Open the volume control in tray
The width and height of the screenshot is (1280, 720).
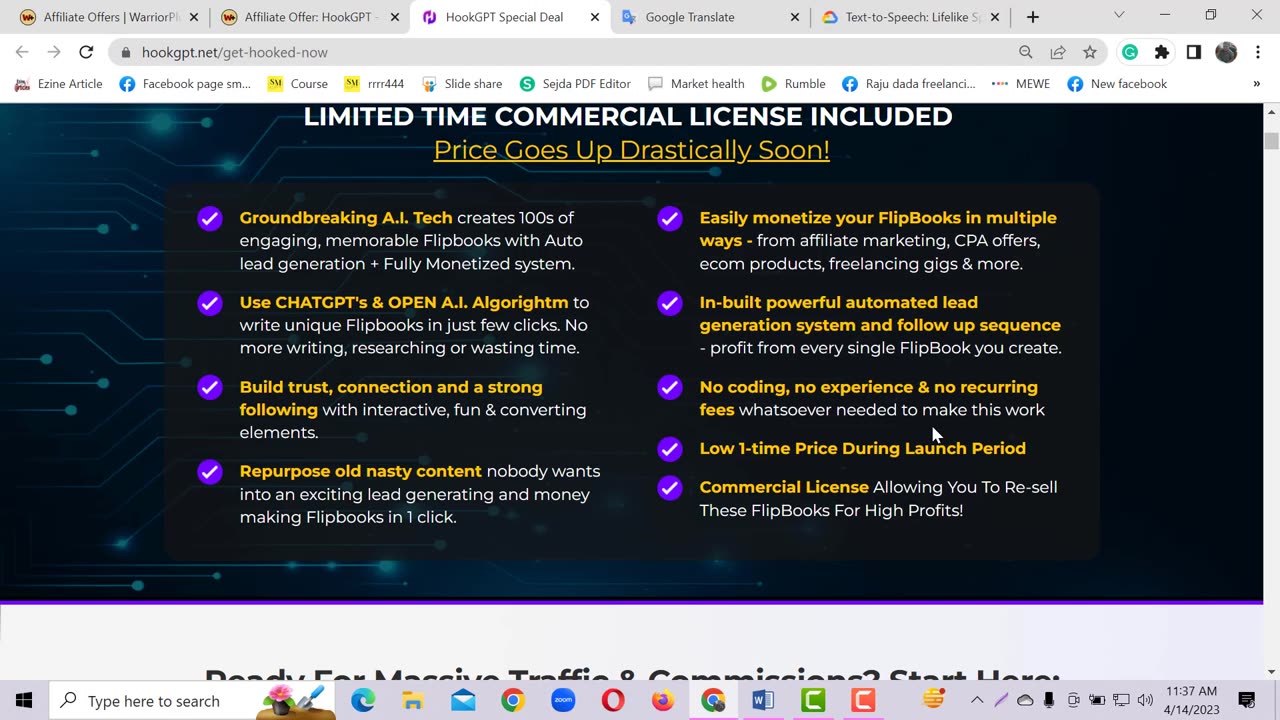[x=1145, y=700]
